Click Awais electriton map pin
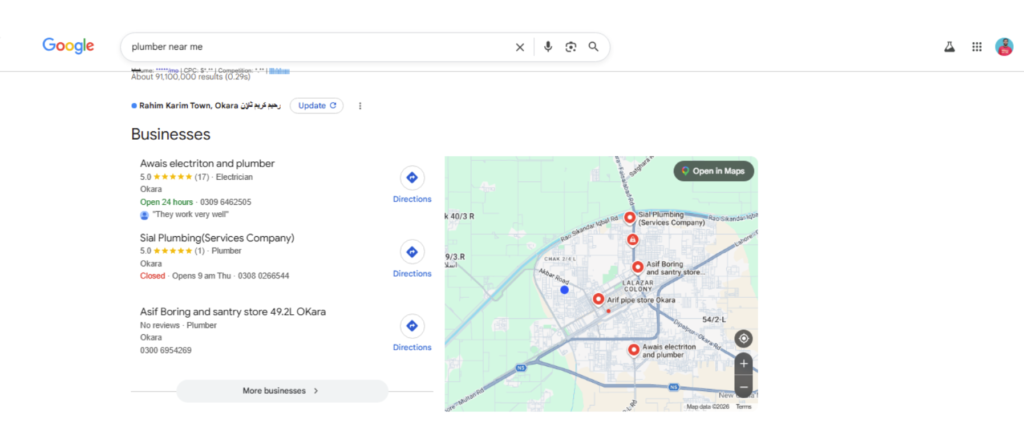Image resolution: width=1024 pixels, height=425 pixels. tap(633, 350)
